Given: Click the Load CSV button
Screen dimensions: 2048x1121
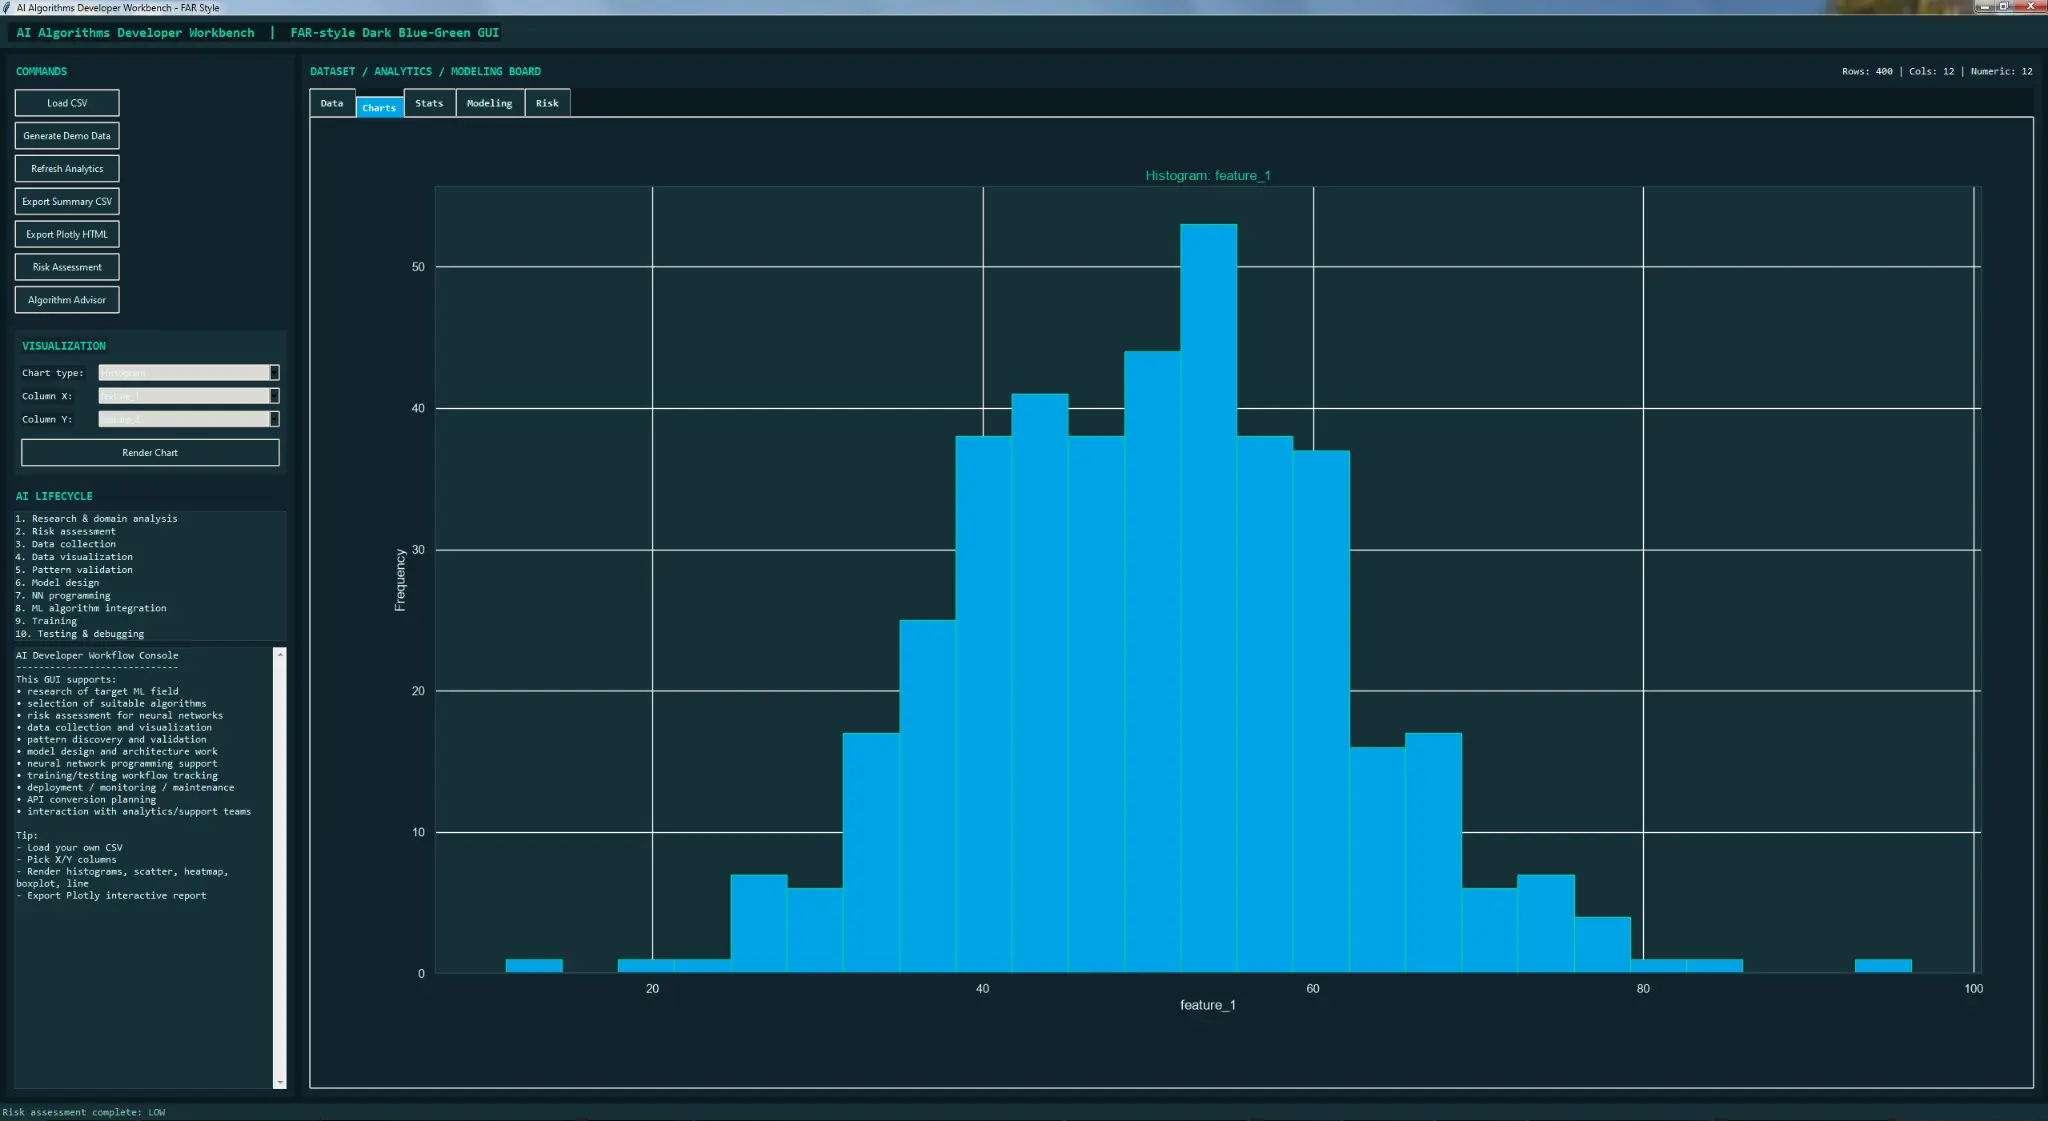Looking at the screenshot, I should 67,103.
